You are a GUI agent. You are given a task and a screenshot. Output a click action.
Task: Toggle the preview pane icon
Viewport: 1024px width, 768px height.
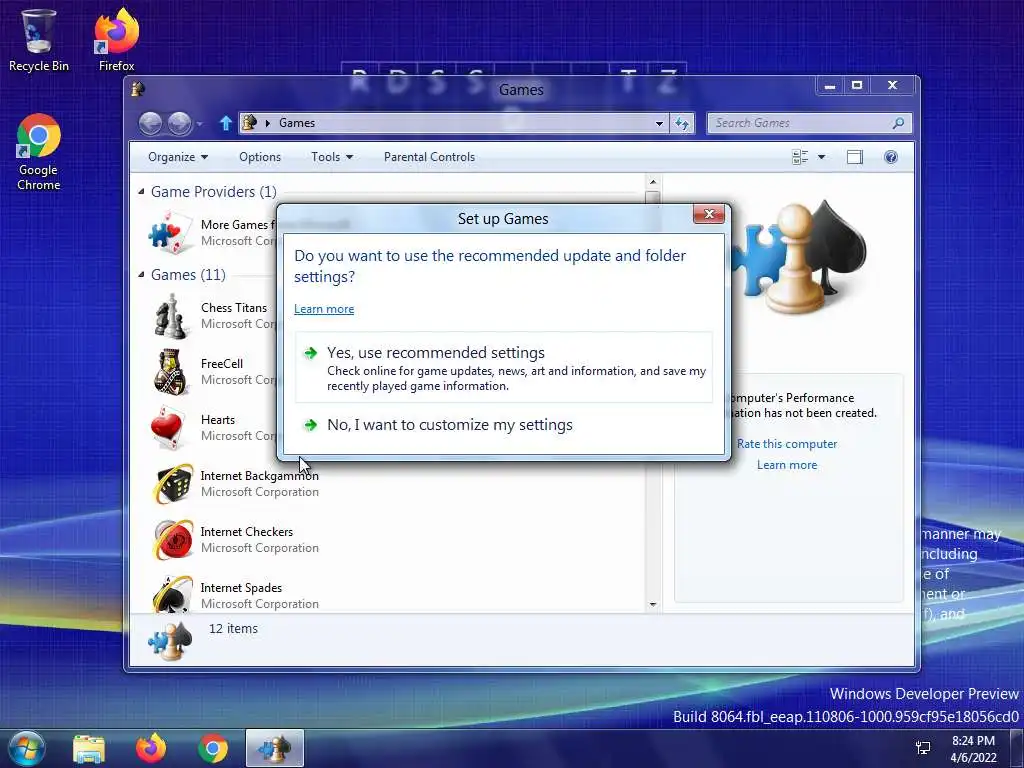click(x=855, y=157)
